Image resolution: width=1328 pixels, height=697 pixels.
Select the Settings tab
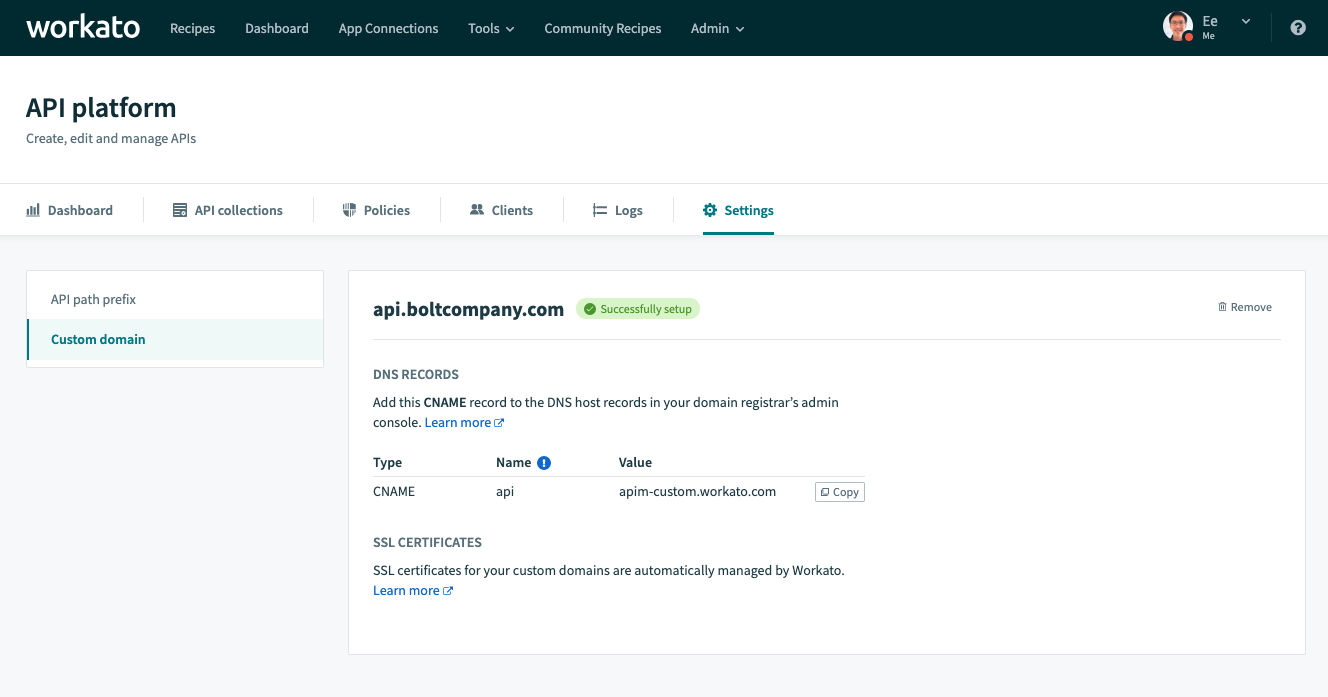click(x=738, y=210)
